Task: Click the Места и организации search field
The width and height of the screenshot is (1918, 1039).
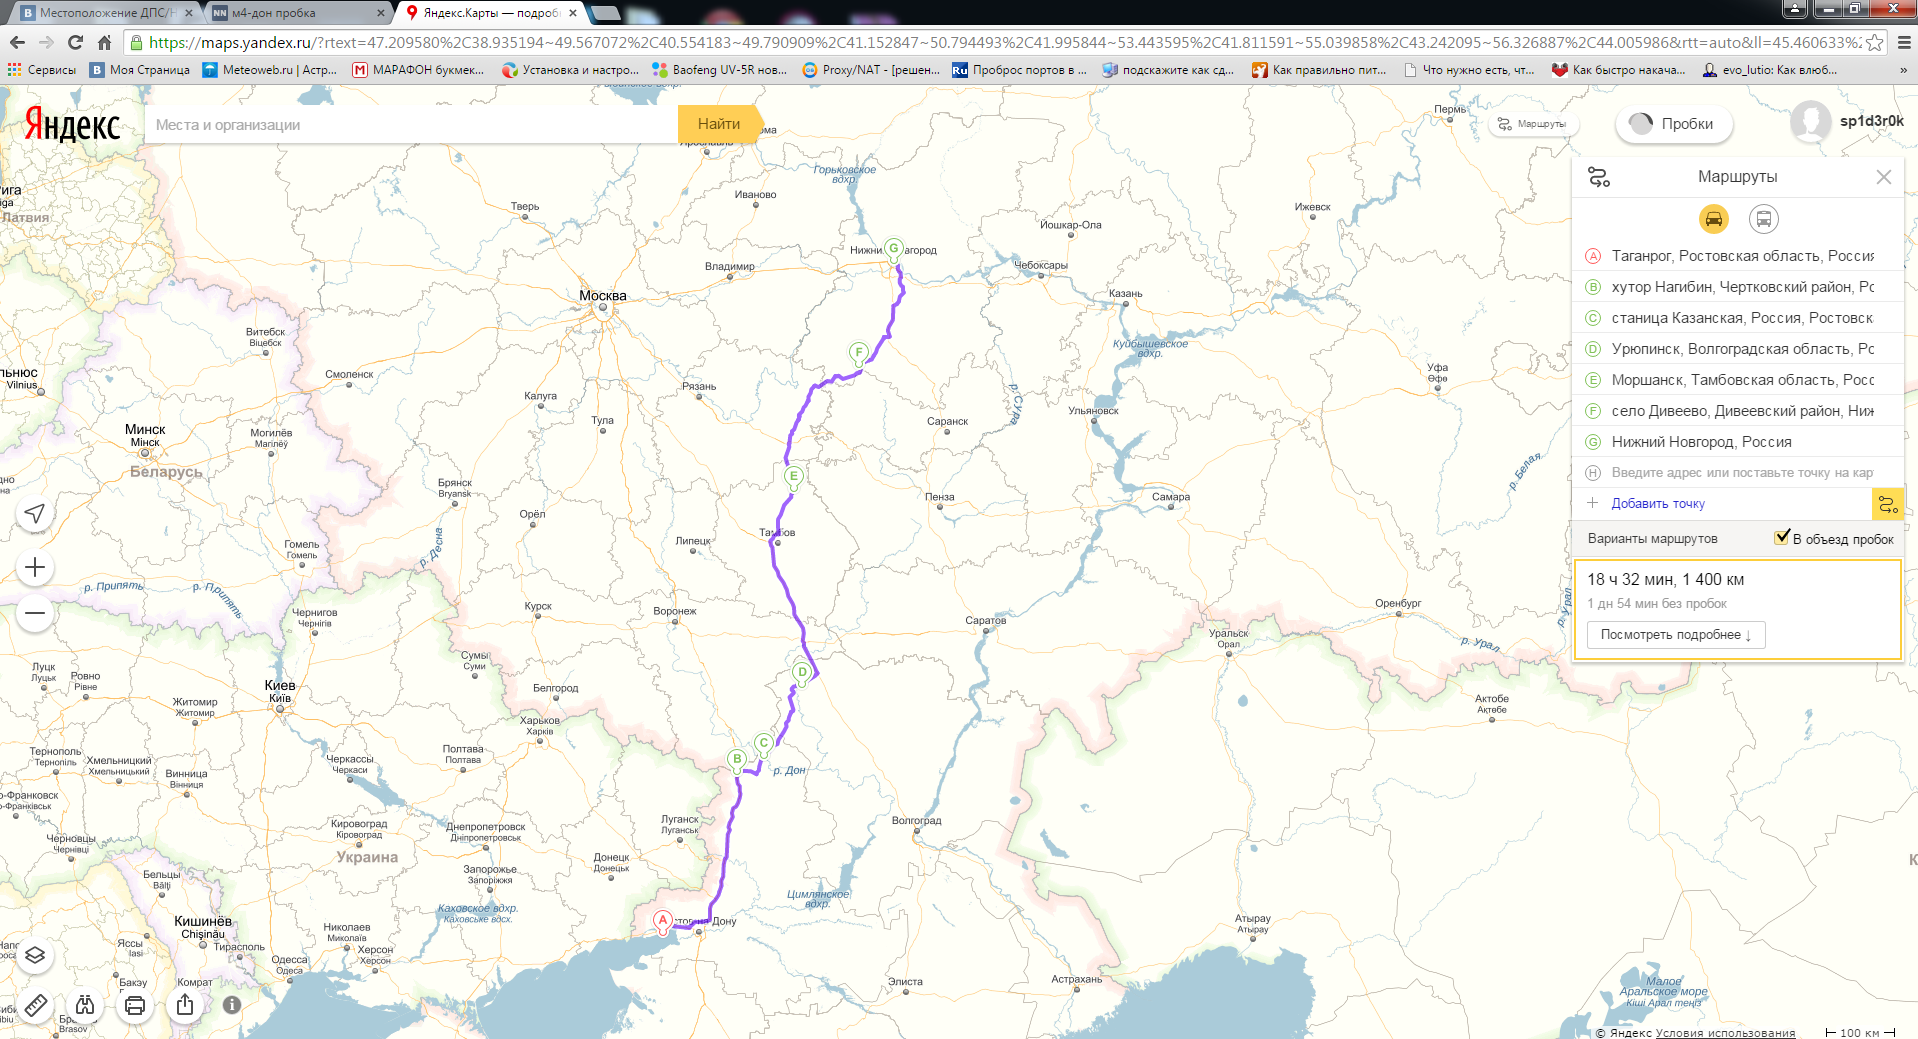Action: 410,124
